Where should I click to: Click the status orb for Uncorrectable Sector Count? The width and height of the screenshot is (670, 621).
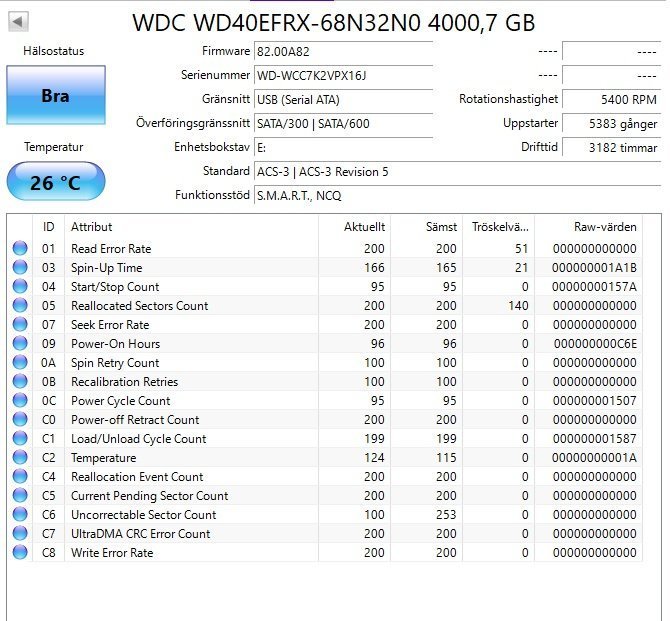(x=20, y=515)
